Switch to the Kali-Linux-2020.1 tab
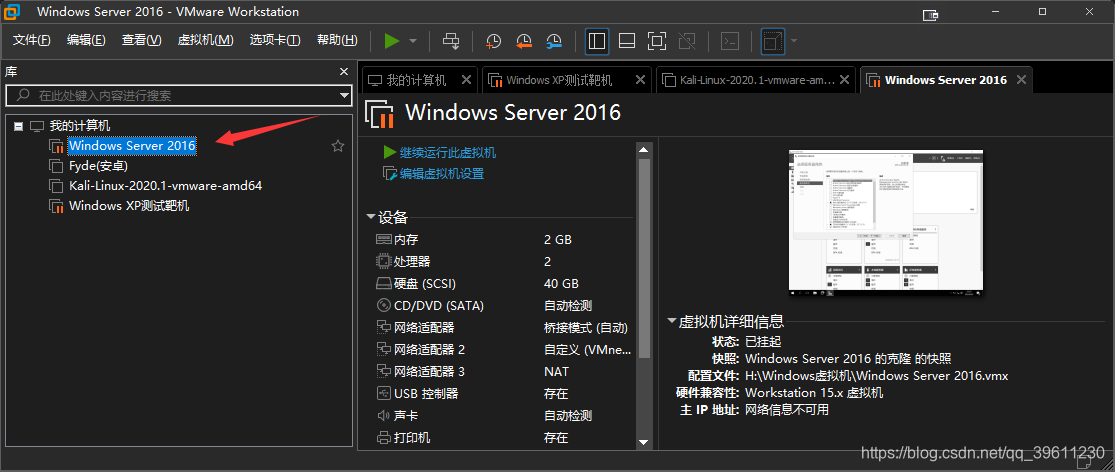Image resolution: width=1115 pixels, height=472 pixels. pos(755,80)
